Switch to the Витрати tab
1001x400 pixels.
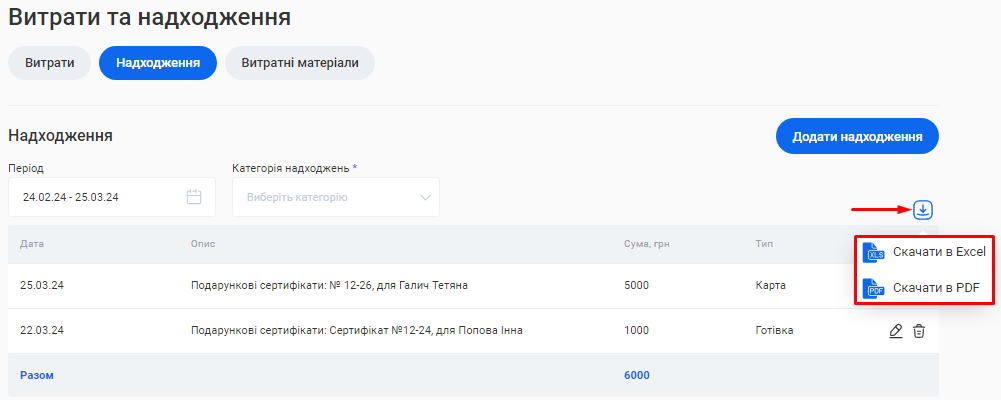click(x=50, y=62)
